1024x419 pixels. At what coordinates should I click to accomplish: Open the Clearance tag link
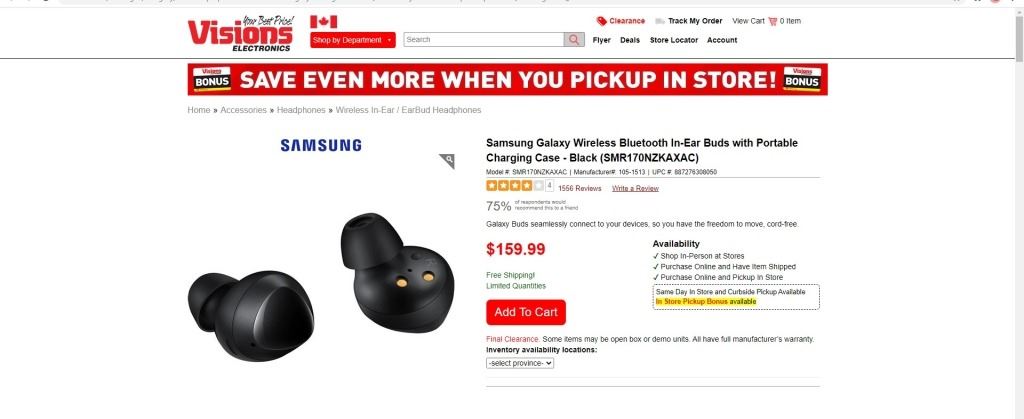point(602,21)
